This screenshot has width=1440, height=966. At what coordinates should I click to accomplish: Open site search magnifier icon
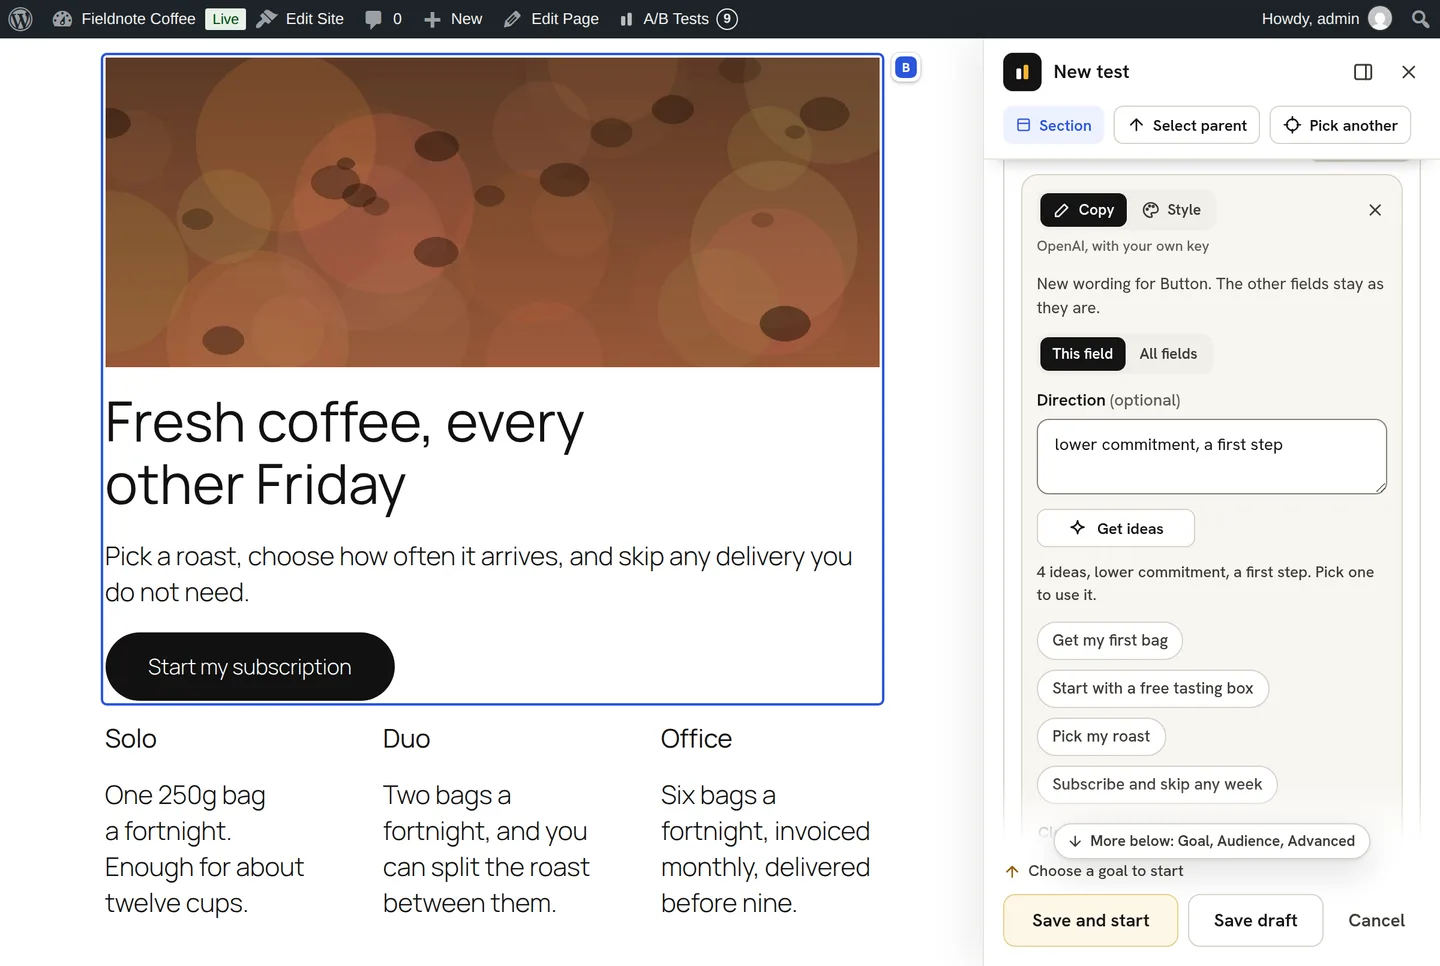pyautogui.click(x=1420, y=19)
